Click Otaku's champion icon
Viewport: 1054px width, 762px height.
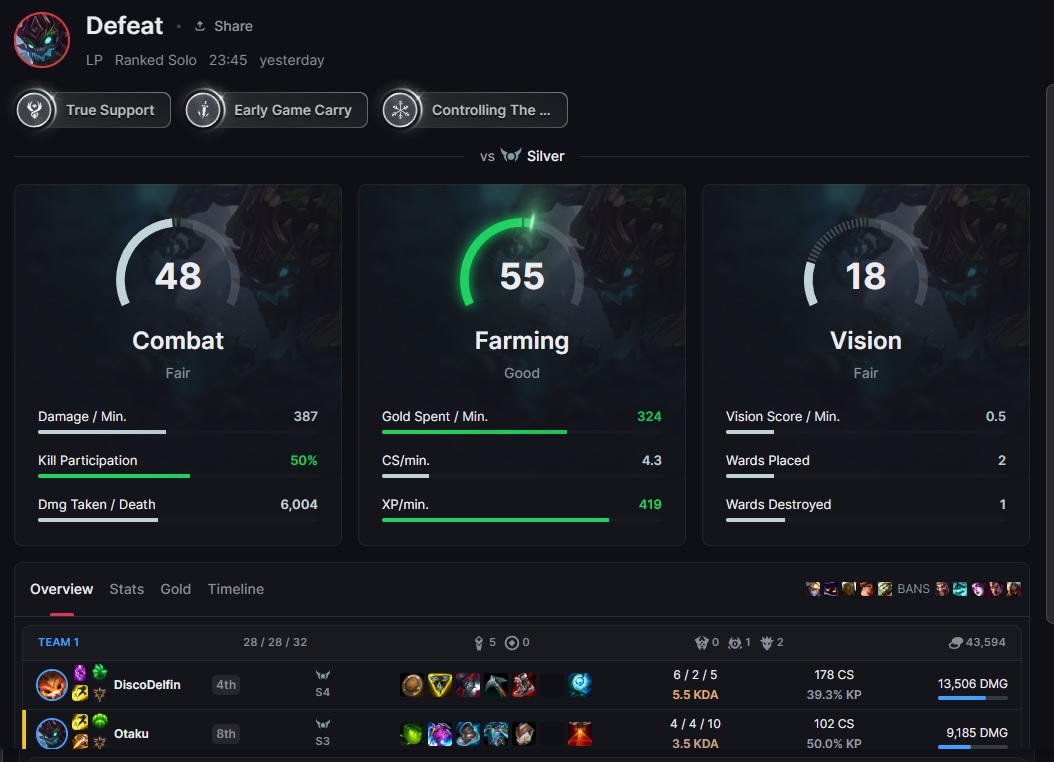click(51, 733)
